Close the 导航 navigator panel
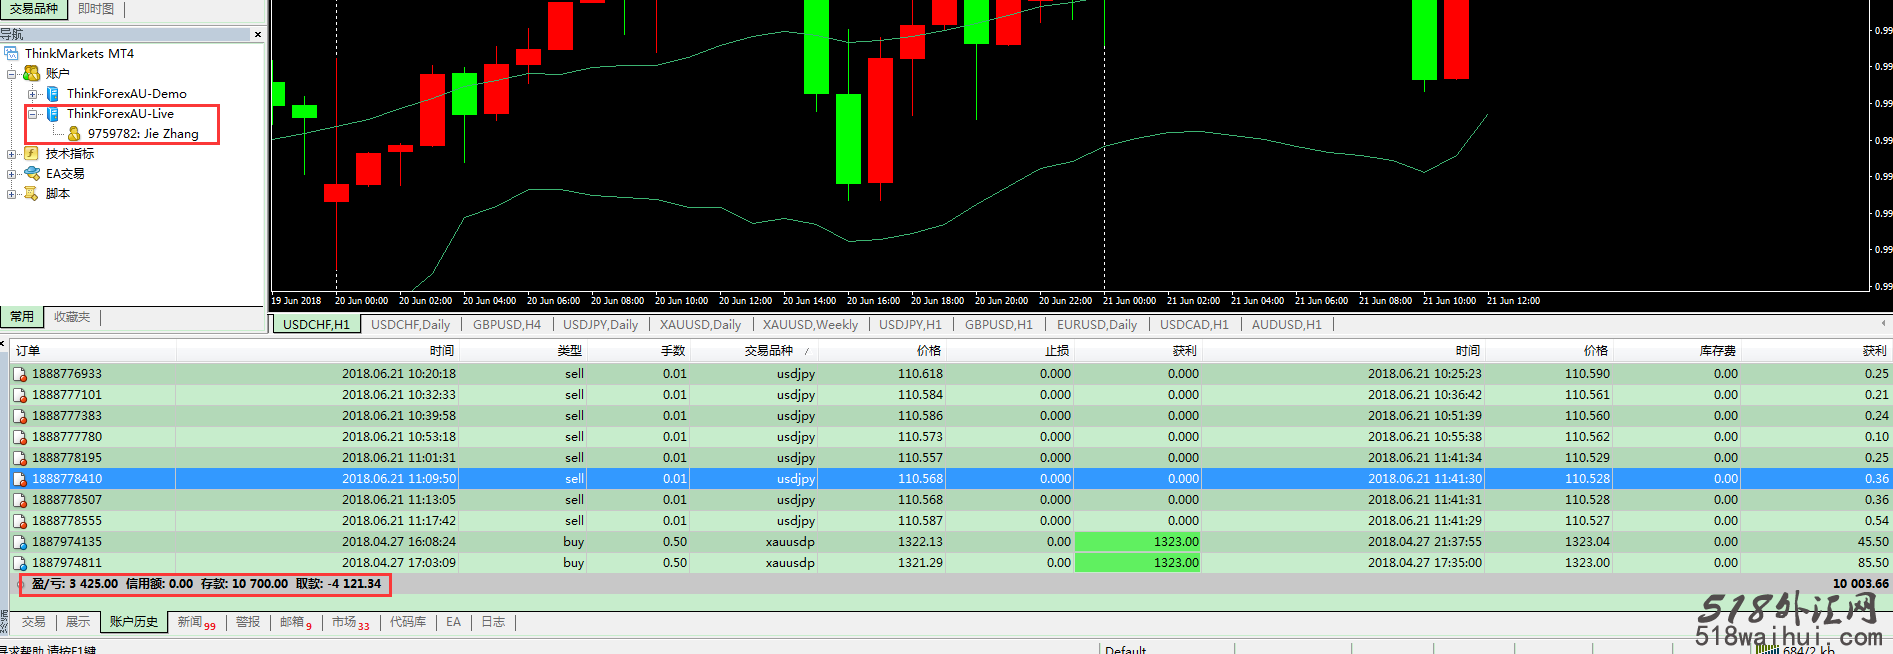 [258, 34]
